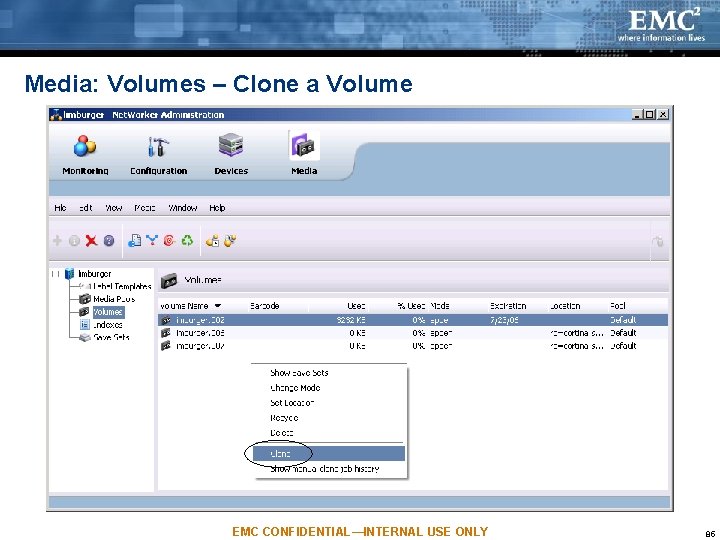720x540 pixels.
Task: Click the 7/25/05 expiration value
Action: click(504, 320)
